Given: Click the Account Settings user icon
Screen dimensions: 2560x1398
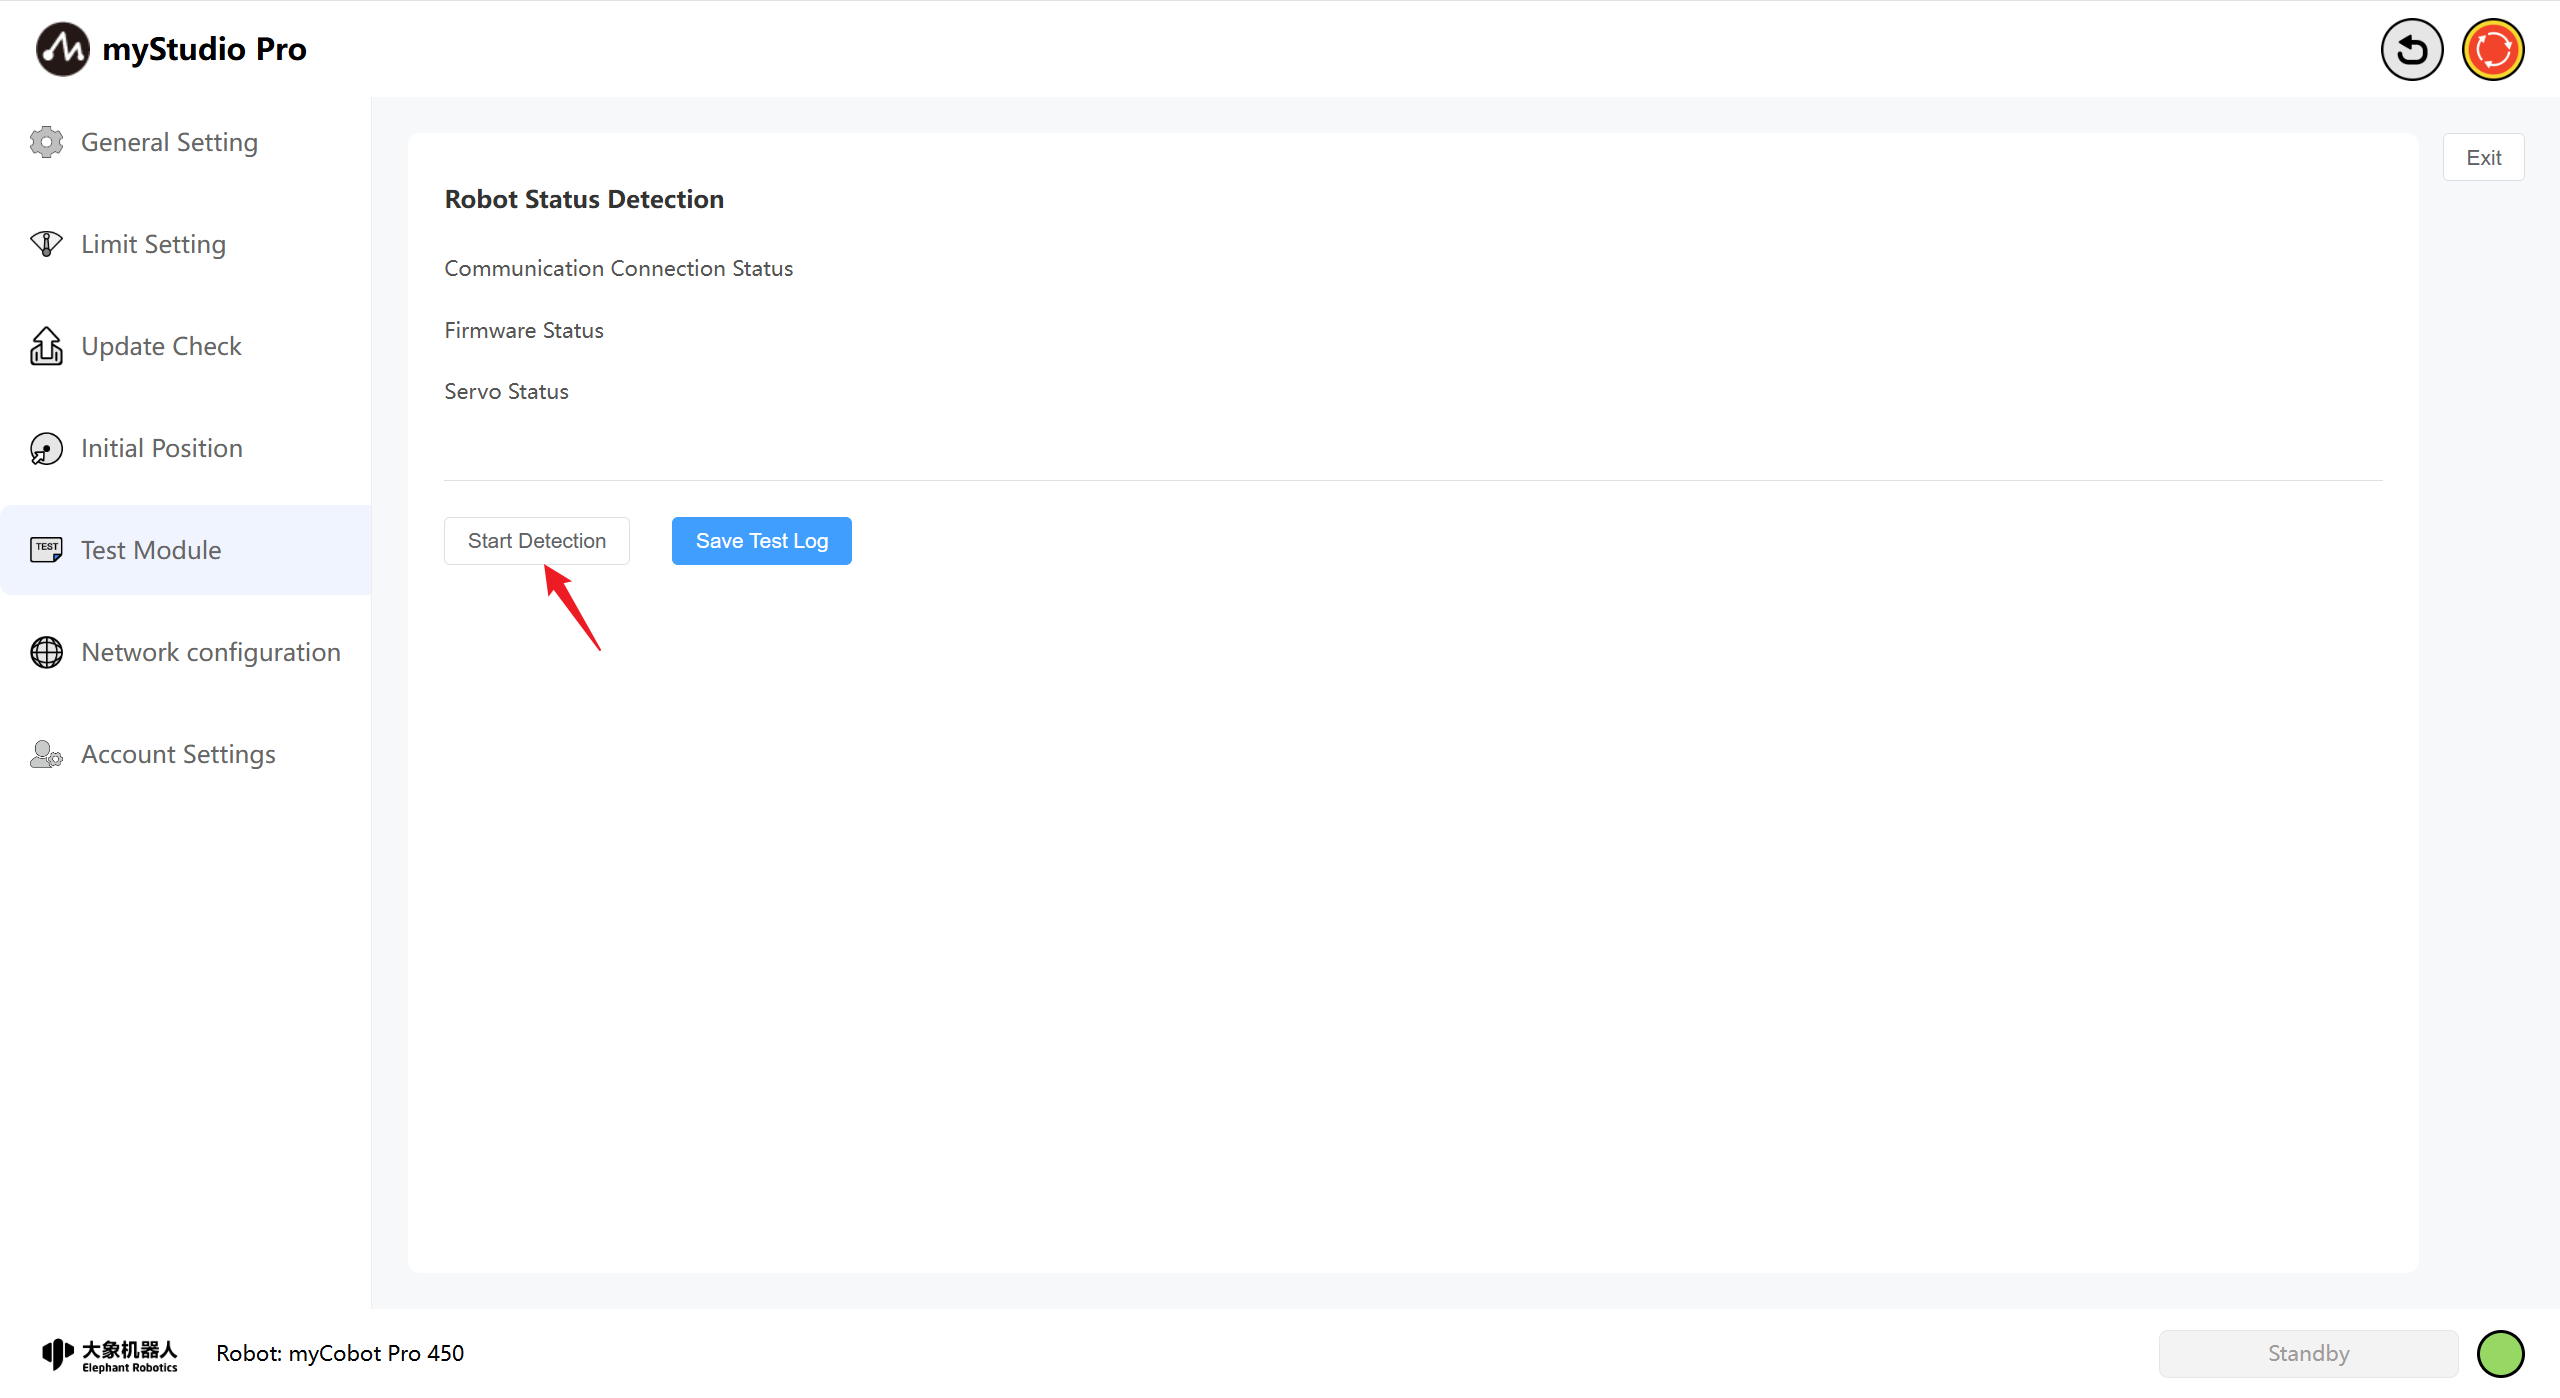Looking at the screenshot, I should 46,754.
